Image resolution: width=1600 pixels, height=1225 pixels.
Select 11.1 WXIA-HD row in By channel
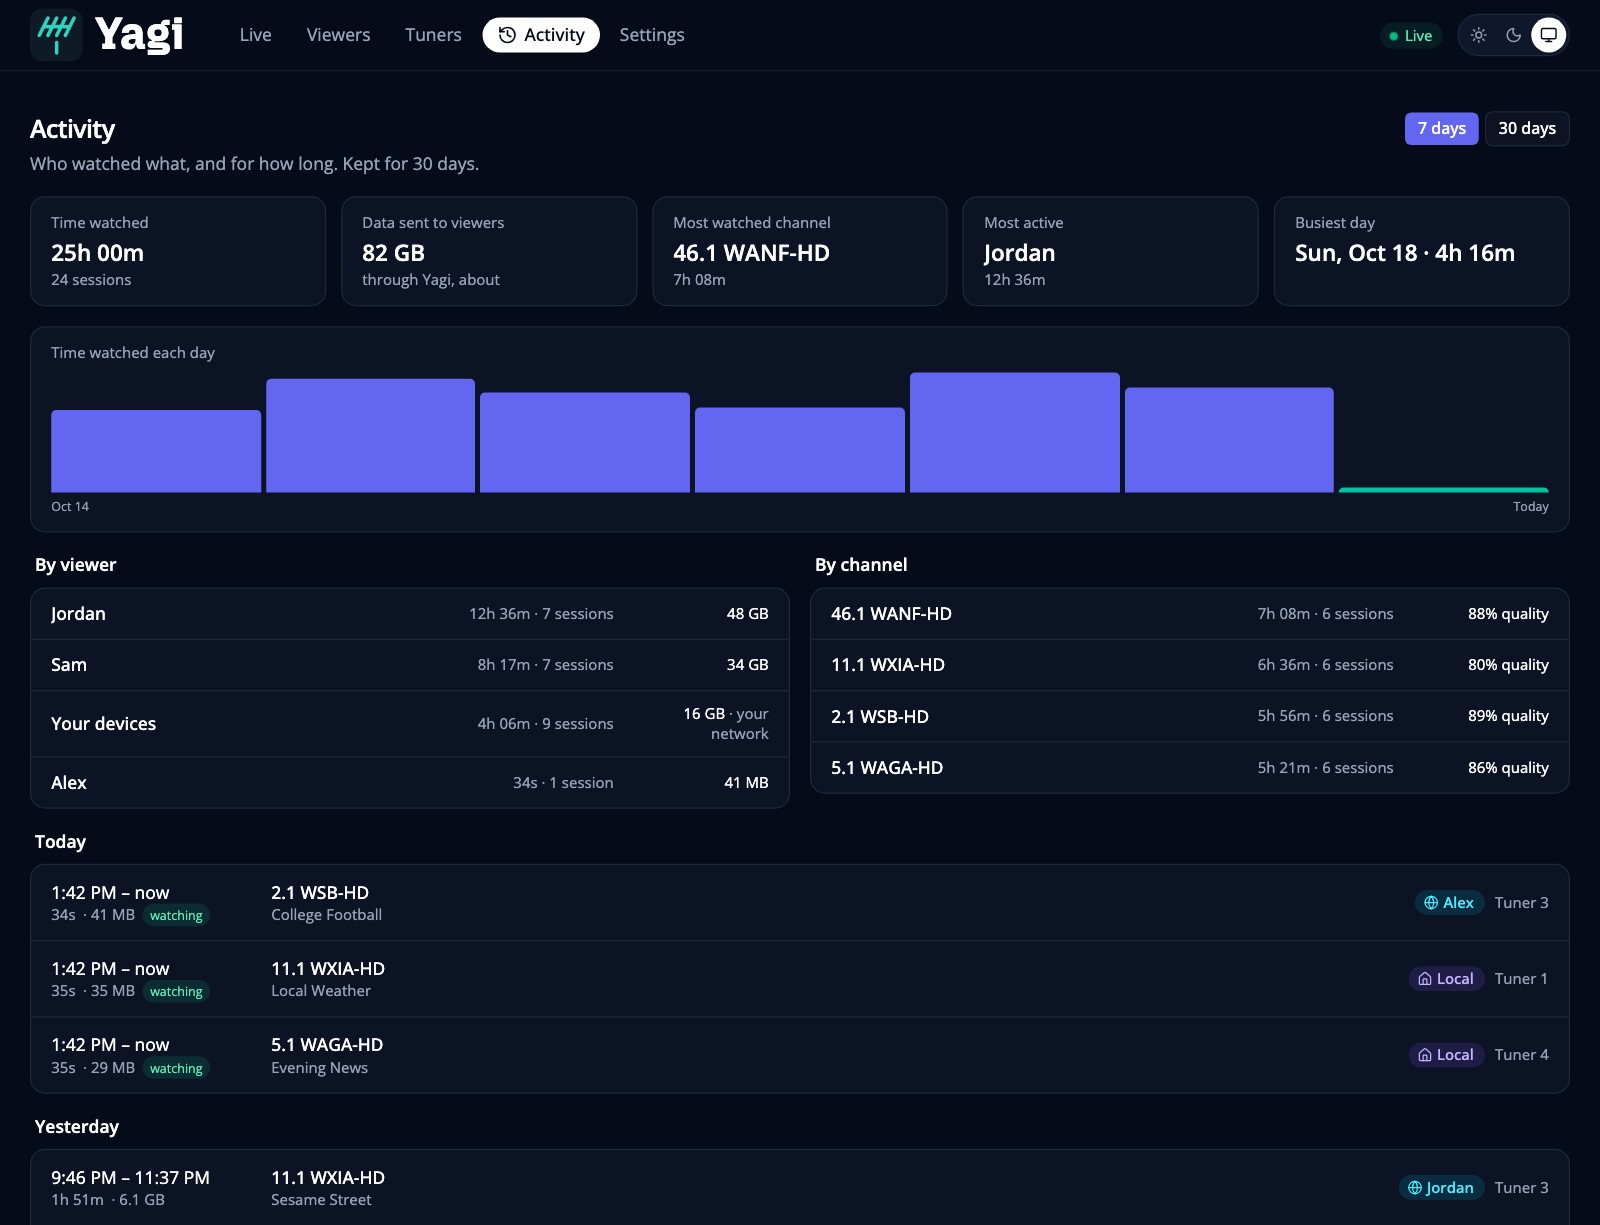click(1190, 665)
